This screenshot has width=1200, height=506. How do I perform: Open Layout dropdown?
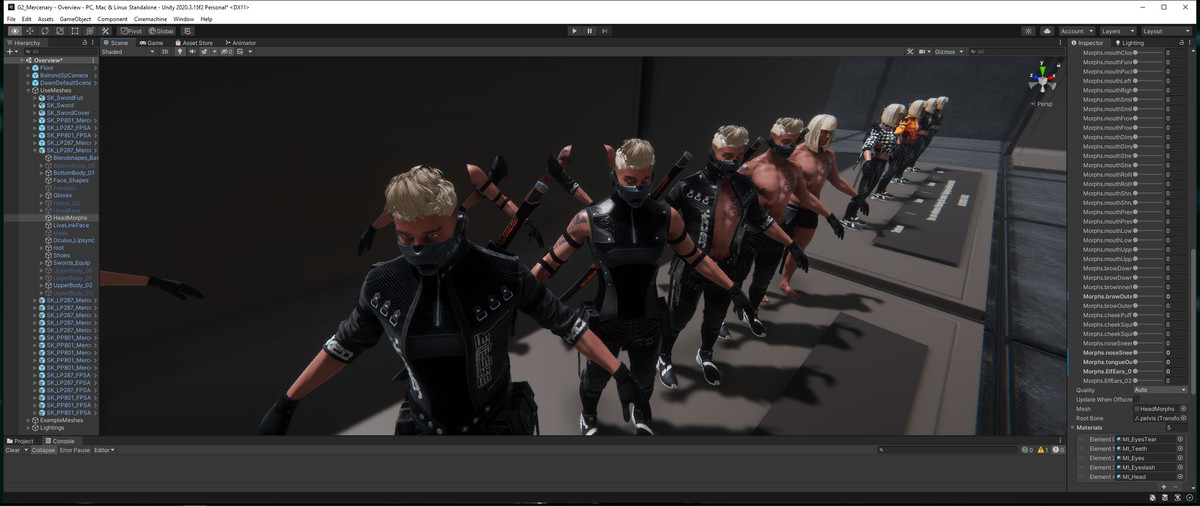click(1166, 31)
